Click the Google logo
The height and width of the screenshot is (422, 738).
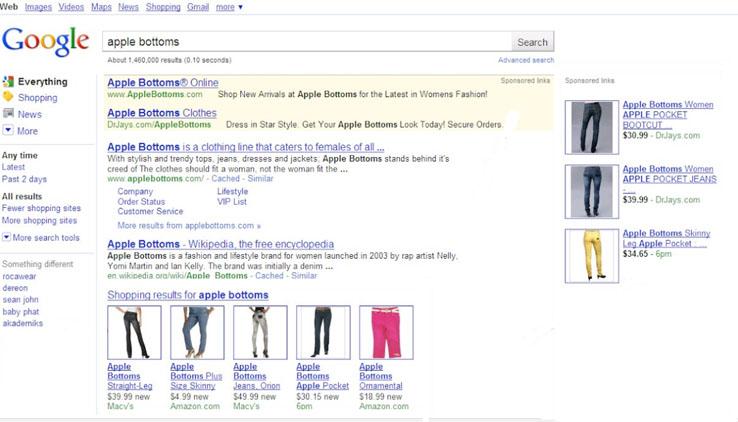pyautogui.click(x=45, y=41)
